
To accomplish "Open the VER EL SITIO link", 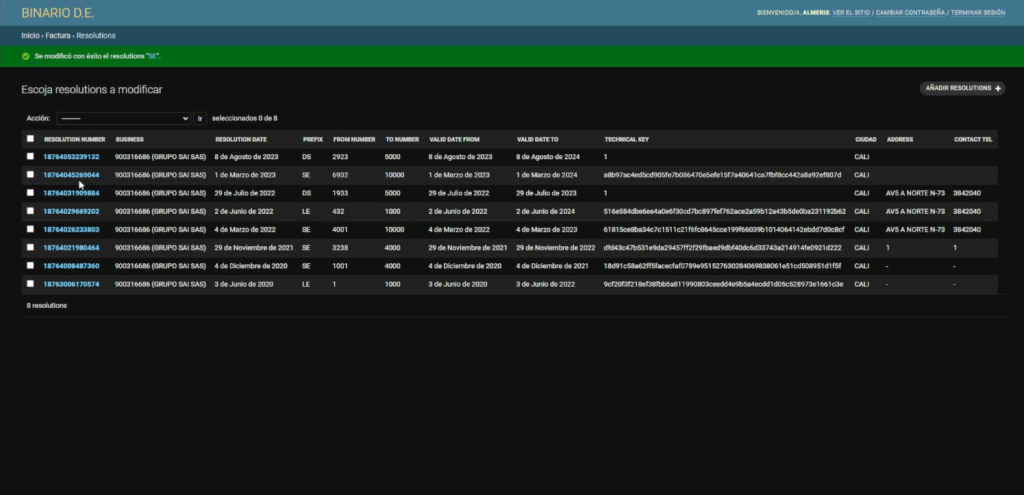I will 851,13.
